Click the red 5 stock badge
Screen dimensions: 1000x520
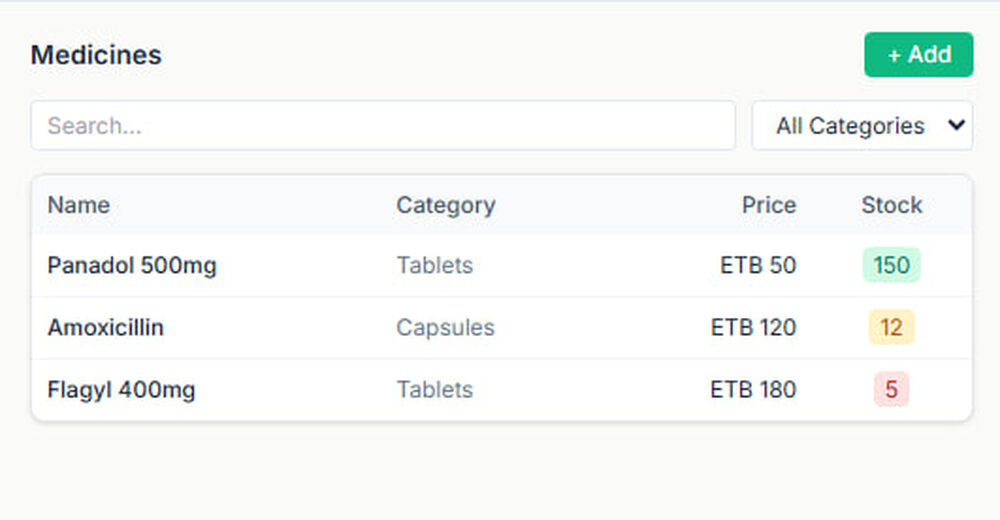click(891, 390)
